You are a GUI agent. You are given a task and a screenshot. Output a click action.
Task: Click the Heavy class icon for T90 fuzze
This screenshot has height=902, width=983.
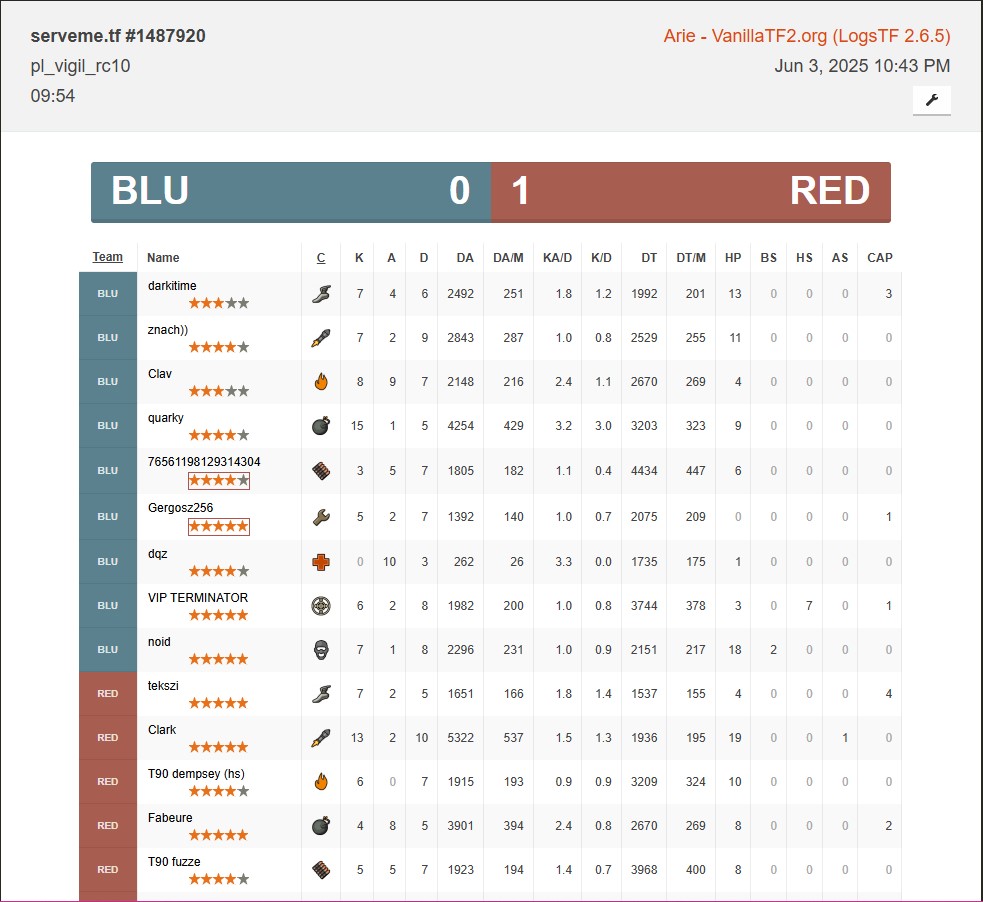point(320,870)
